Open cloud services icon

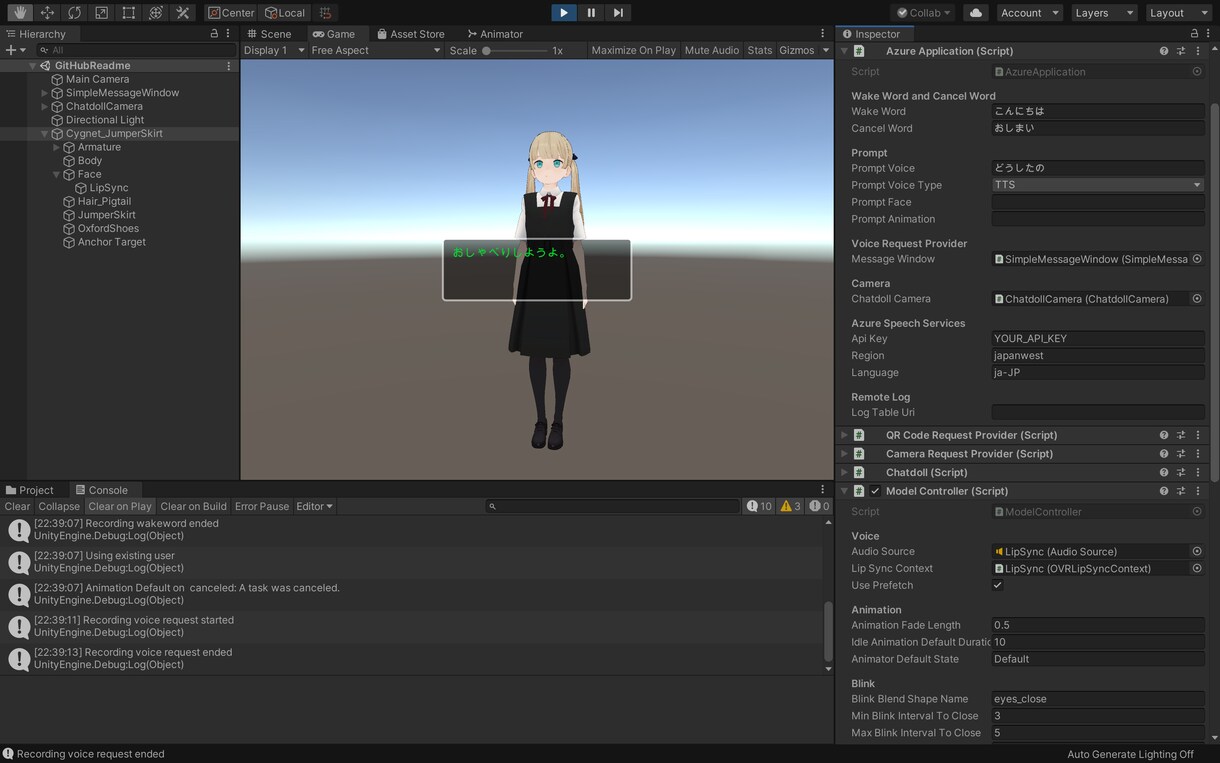tap(976, 13)
